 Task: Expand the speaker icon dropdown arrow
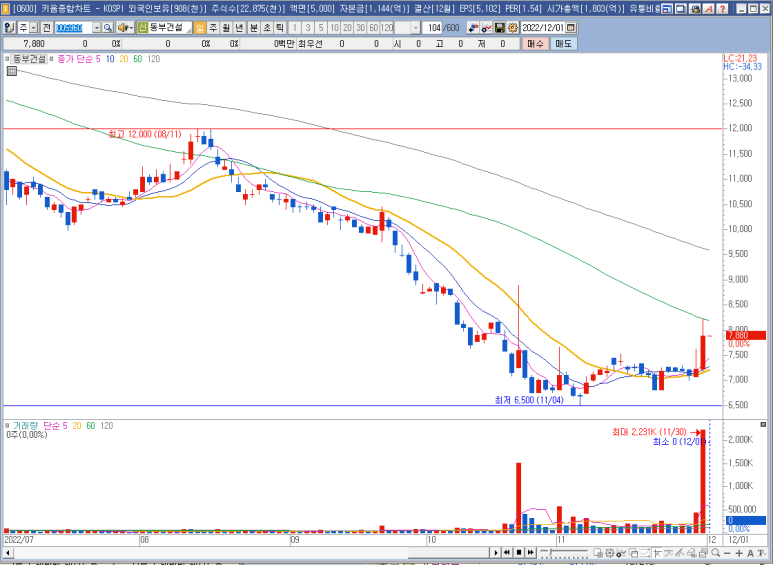click(132, 28)
